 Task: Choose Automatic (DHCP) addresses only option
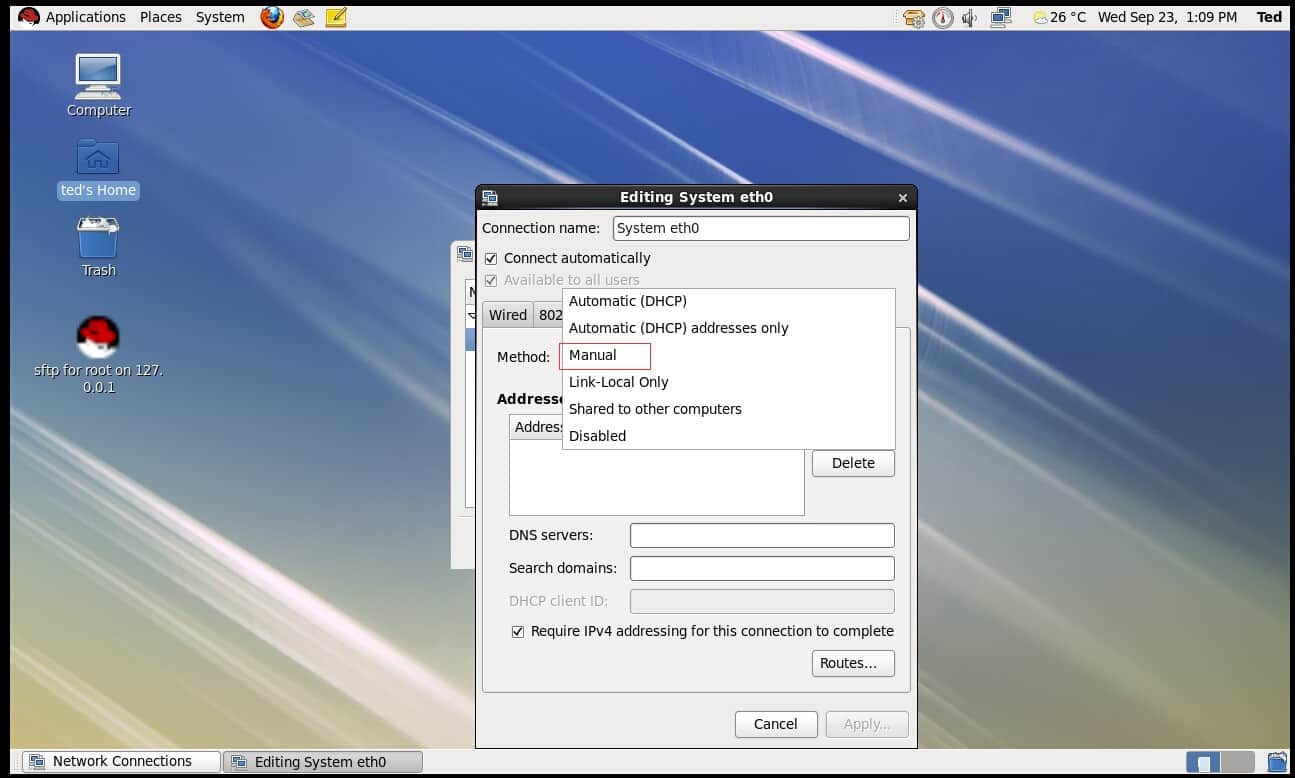[678, 328]
